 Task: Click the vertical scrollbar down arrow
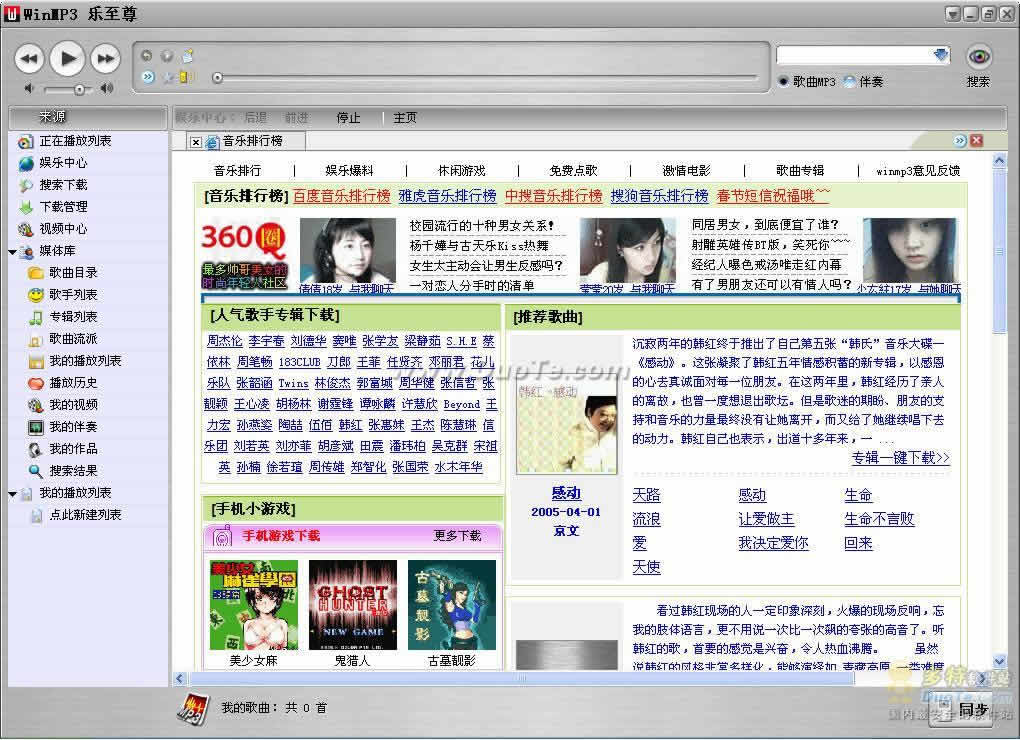click(x=1000, y=661)
